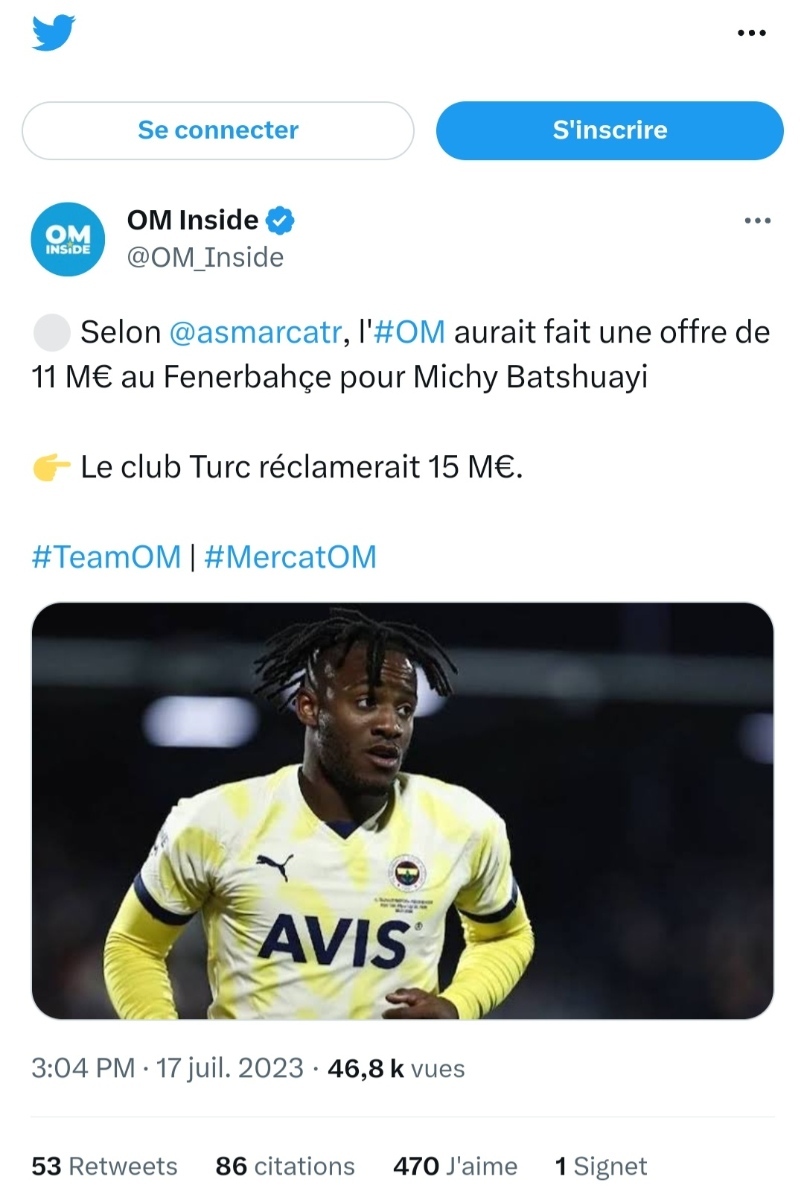Click the pointing hand emoji
804x1200 pixels.
pos(51,468)
